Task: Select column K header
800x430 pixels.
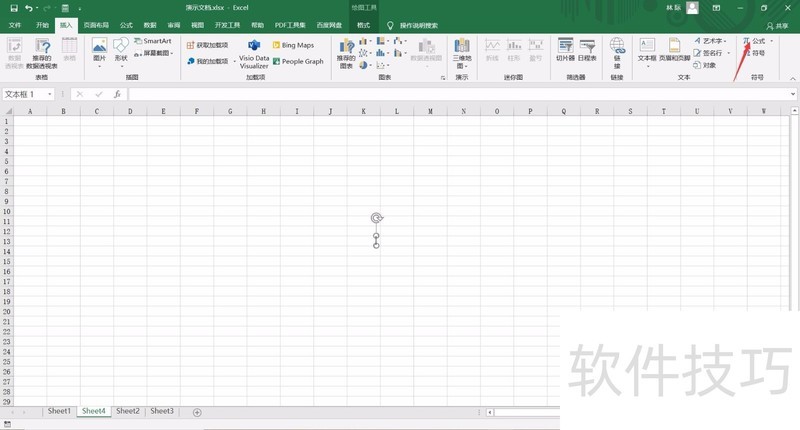Action: tap(363, 111)
